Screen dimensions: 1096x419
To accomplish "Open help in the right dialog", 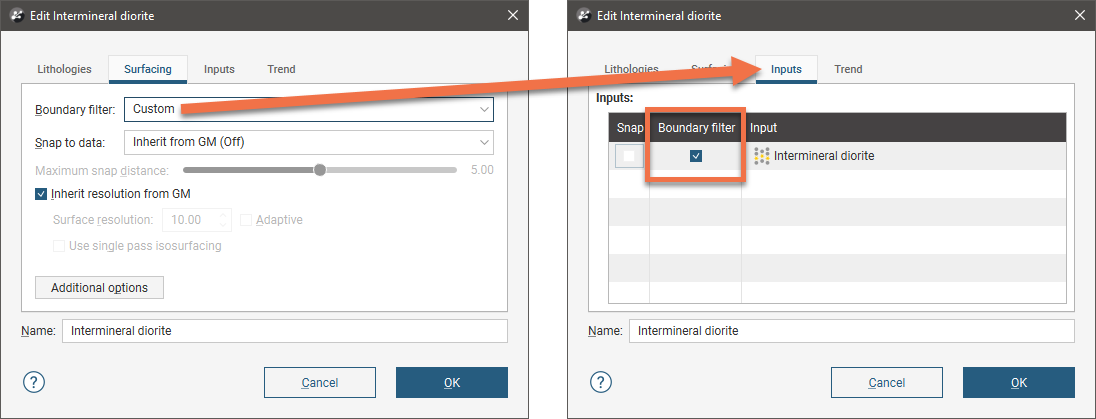I will (601, 382).
